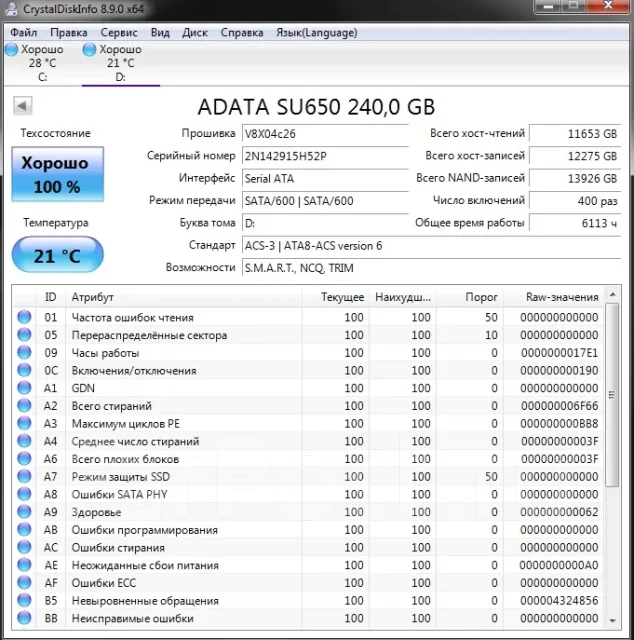Click status circle for Среднее число стираний
The width and height of the screenshot is (634, 640).
pyautogui.click(x=24, y=441)
